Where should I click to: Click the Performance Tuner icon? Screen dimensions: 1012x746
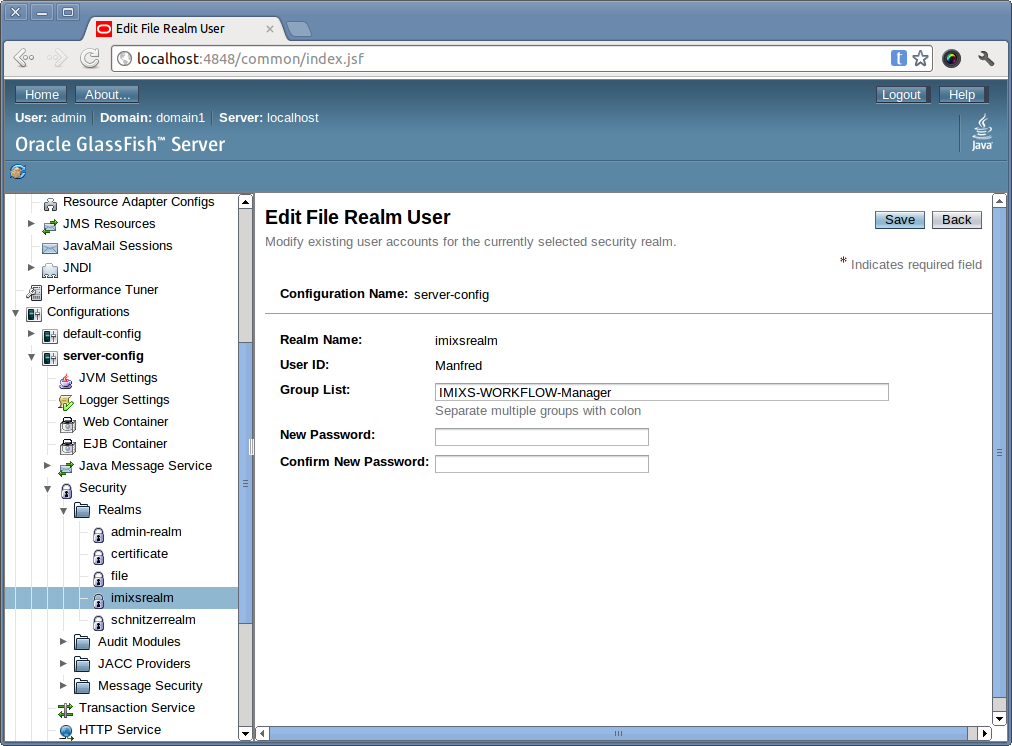coord(34,292)
